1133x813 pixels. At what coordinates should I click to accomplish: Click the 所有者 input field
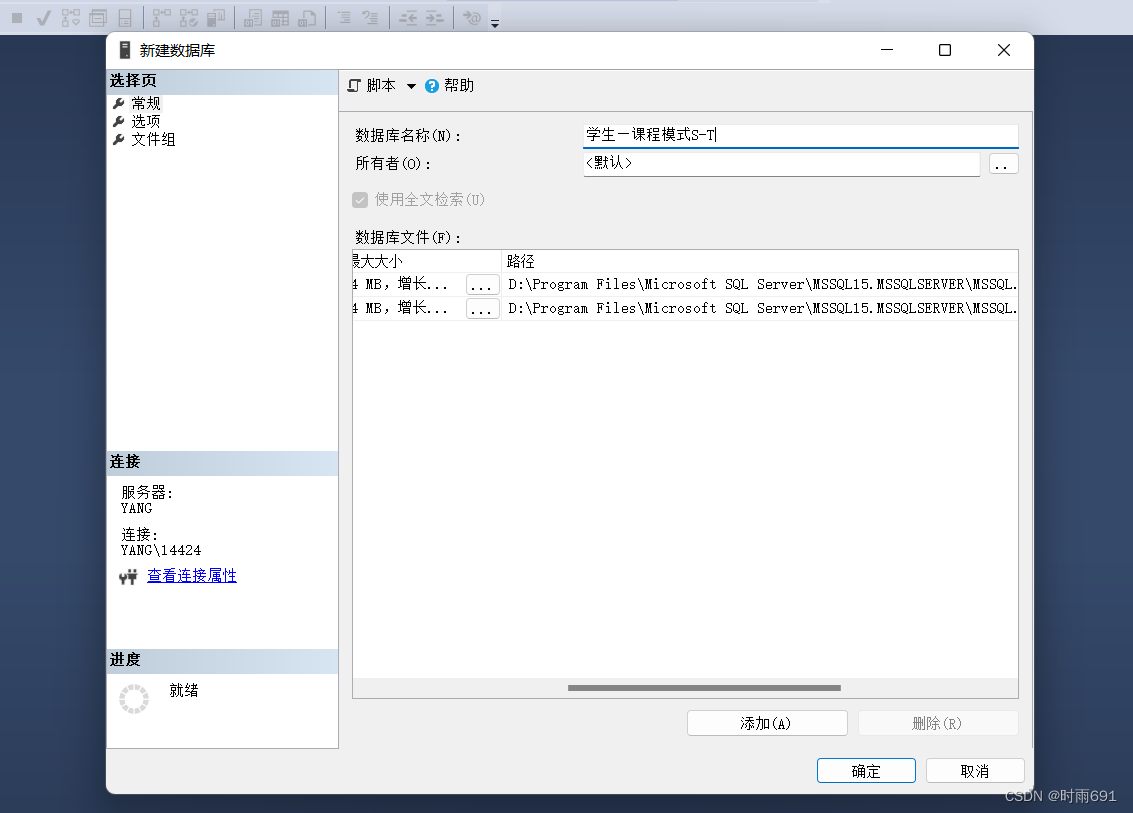(781, 163)
